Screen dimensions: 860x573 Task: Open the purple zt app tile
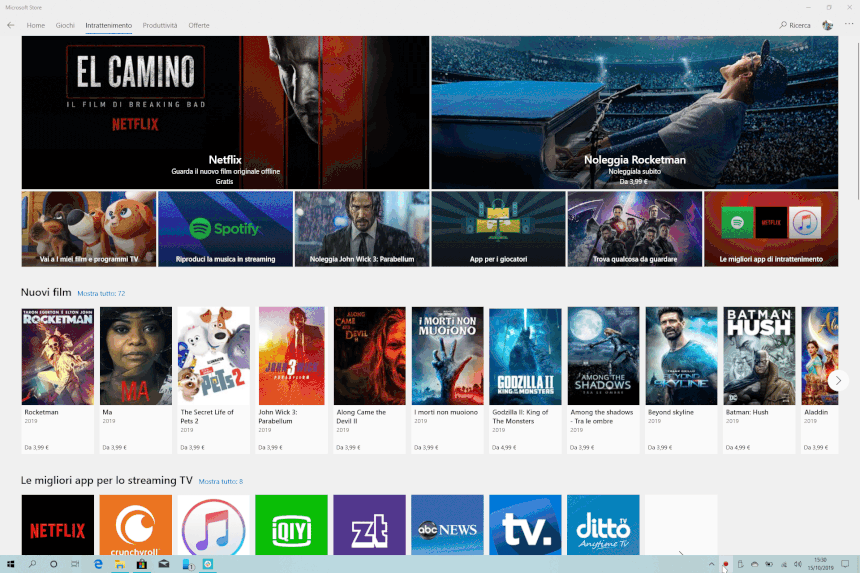[369, 525]
